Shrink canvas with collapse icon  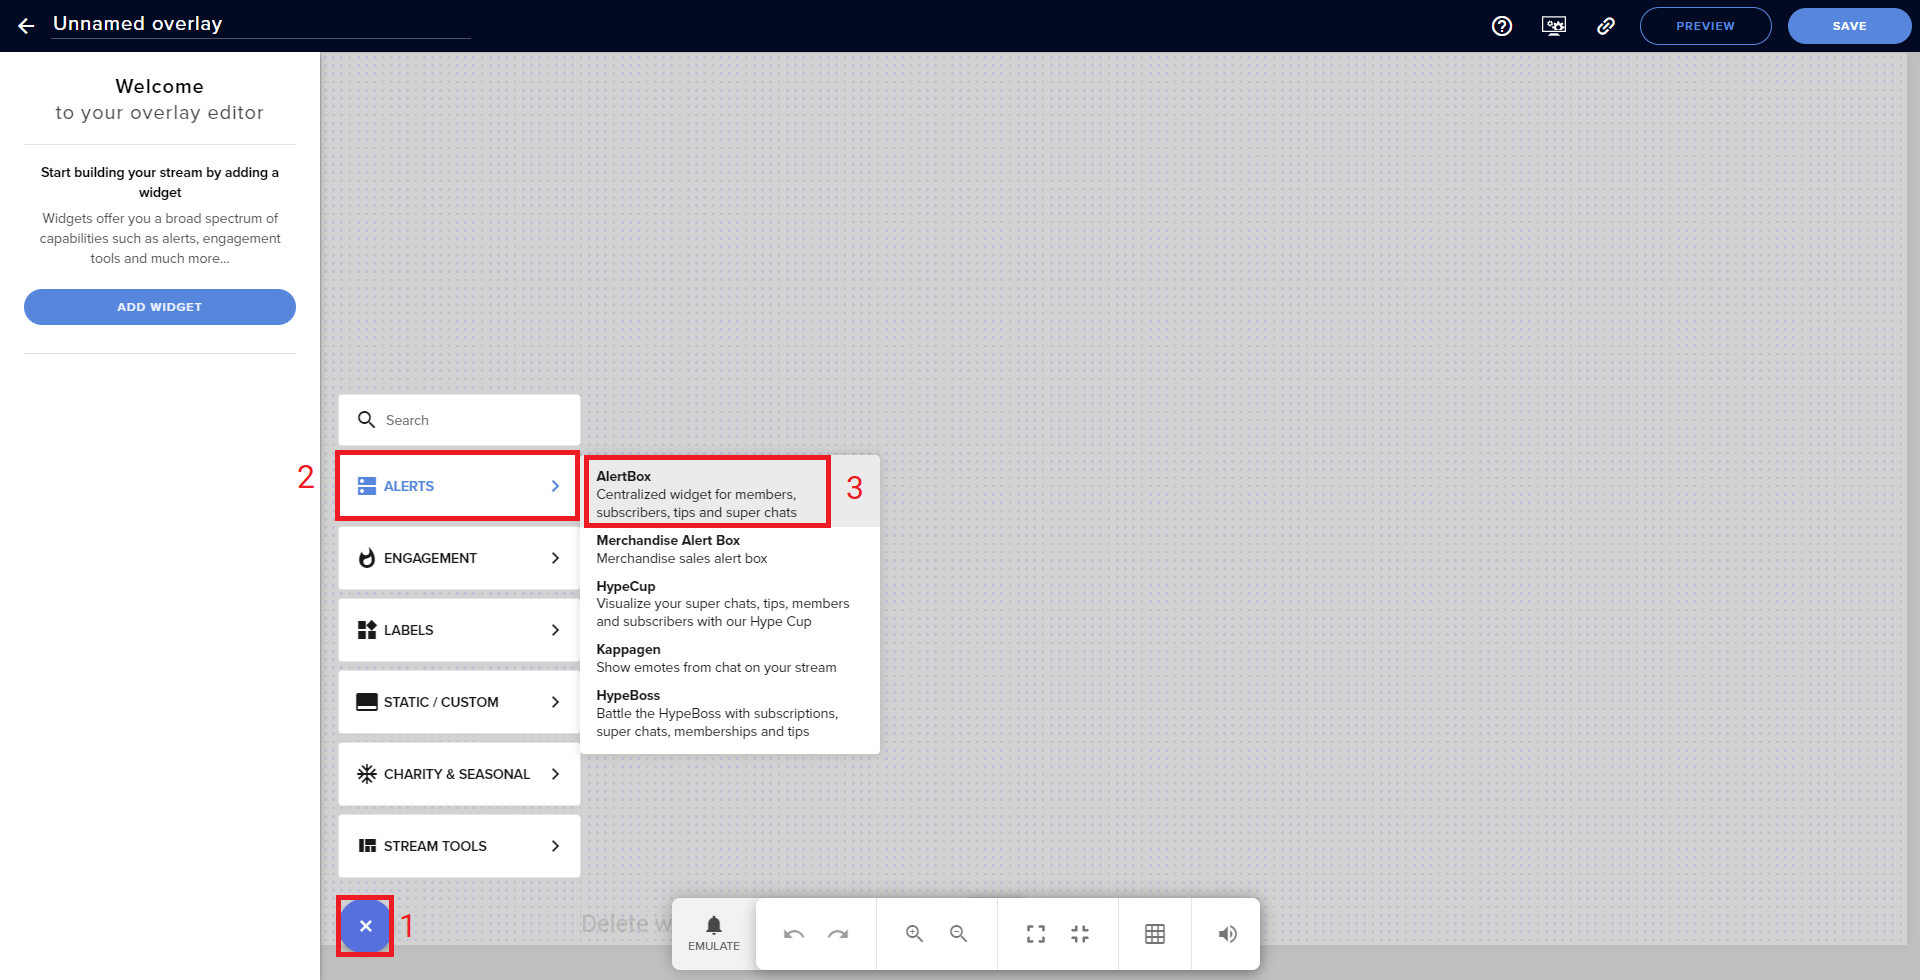(x=1080, y=934)
